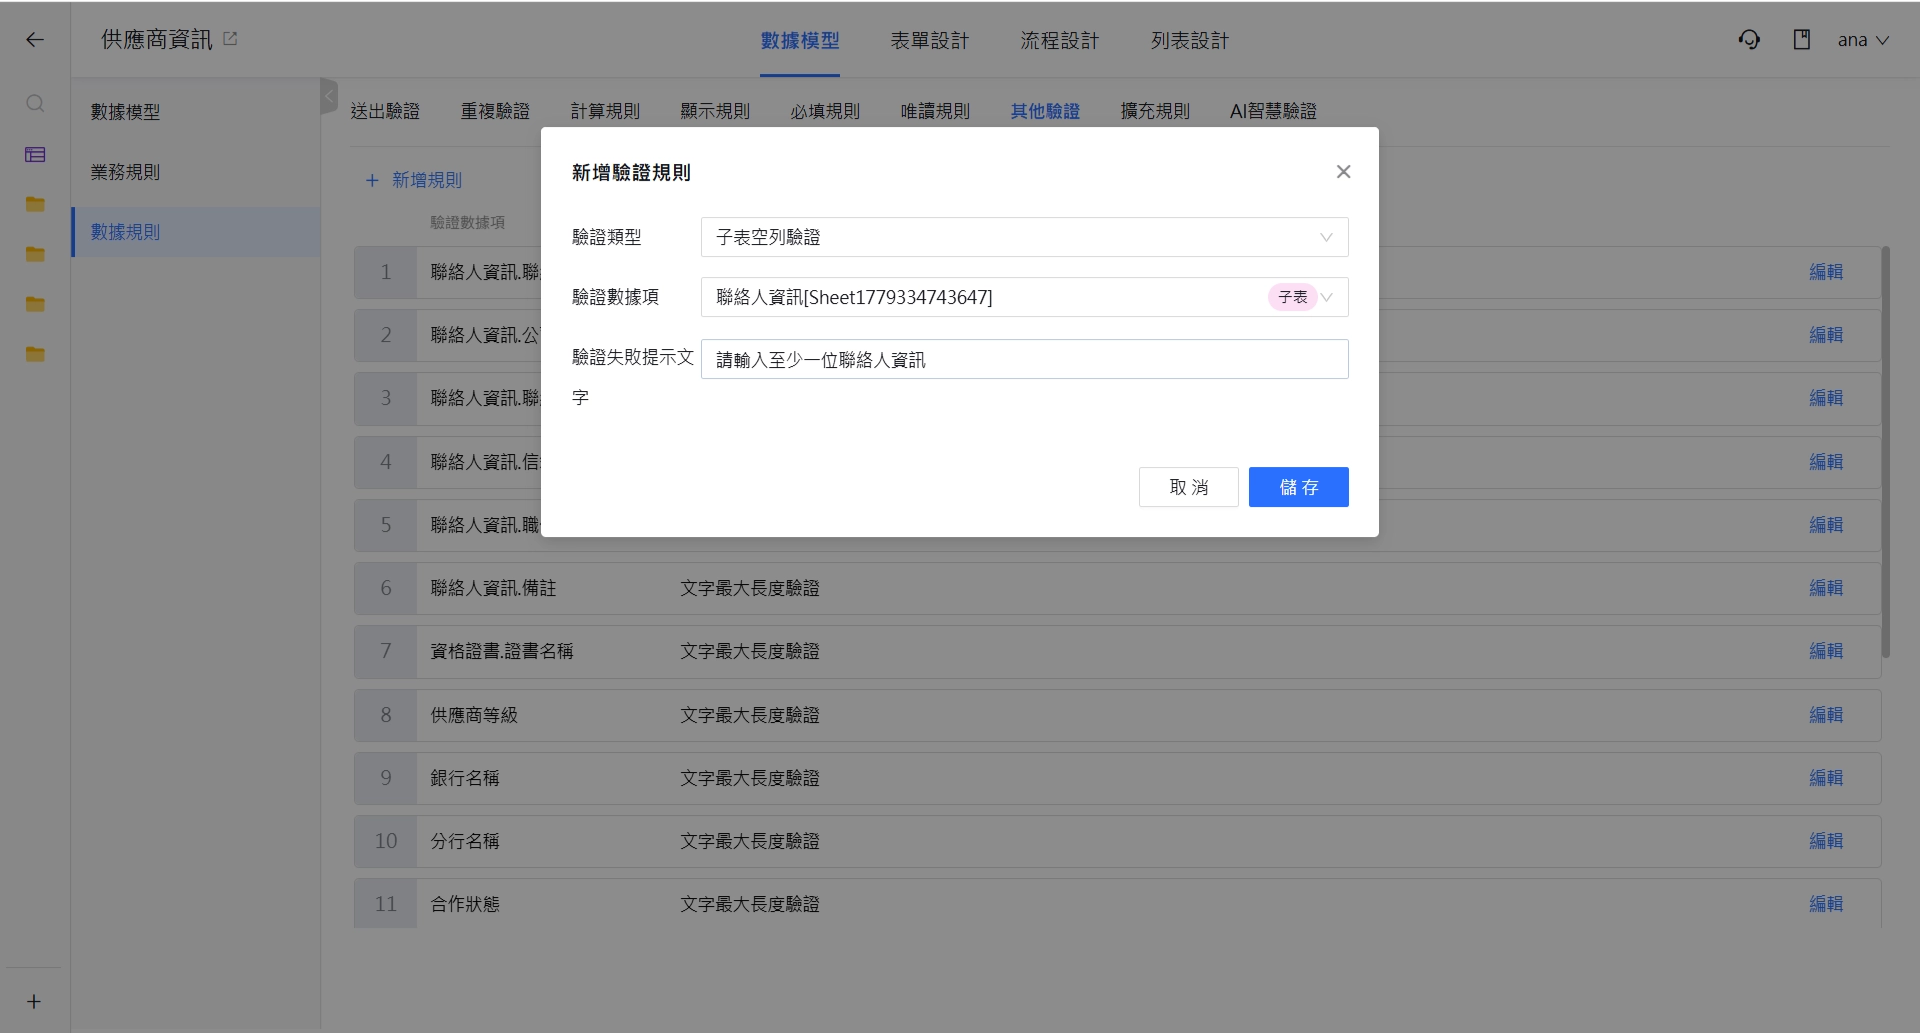Select the purple form list icon in the sidebar

[x=35, y=154]
